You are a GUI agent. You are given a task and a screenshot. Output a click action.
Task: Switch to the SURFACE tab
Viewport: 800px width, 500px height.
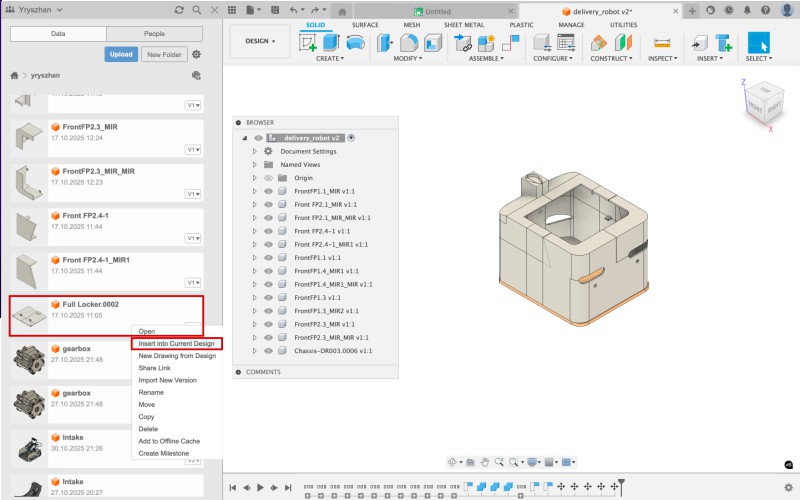click(365, 24)
